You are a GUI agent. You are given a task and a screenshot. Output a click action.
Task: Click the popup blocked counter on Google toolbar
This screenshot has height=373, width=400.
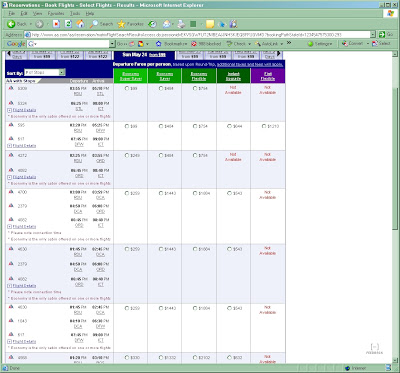pyautogui.click(x=206, y=44)
